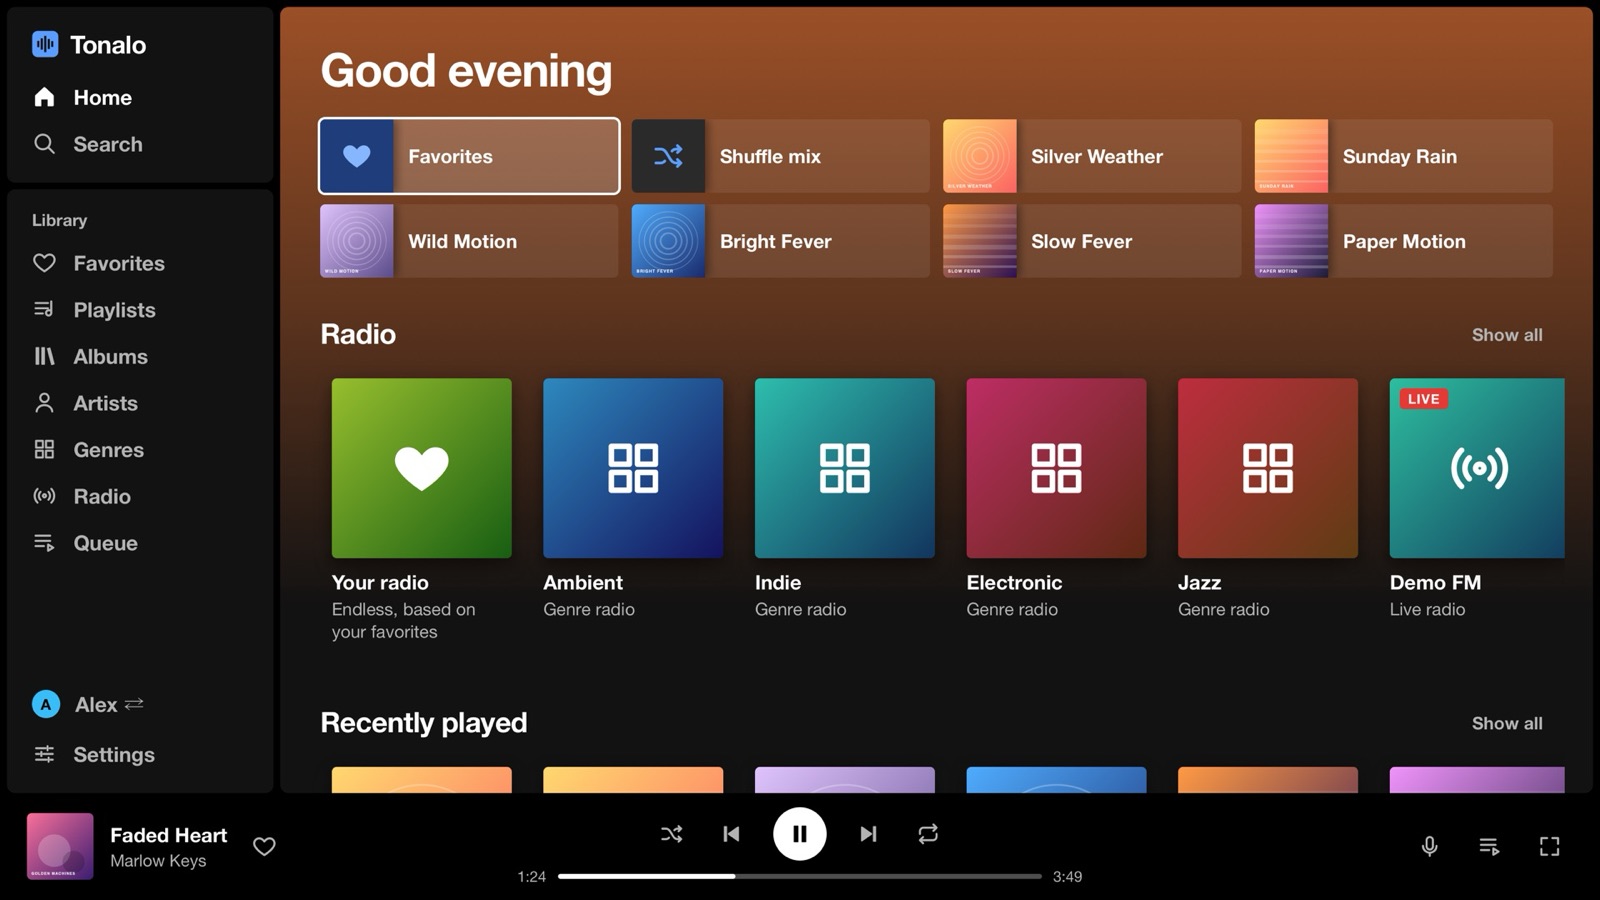Click the Faded Heart album cover
This screenshot has width=1600, height=900.
coord(60,846)
